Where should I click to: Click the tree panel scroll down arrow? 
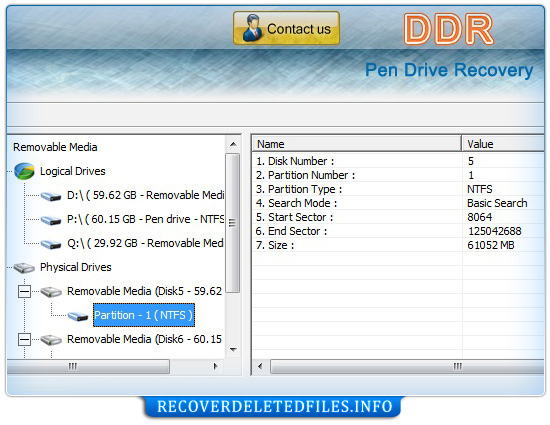(233, 350)
